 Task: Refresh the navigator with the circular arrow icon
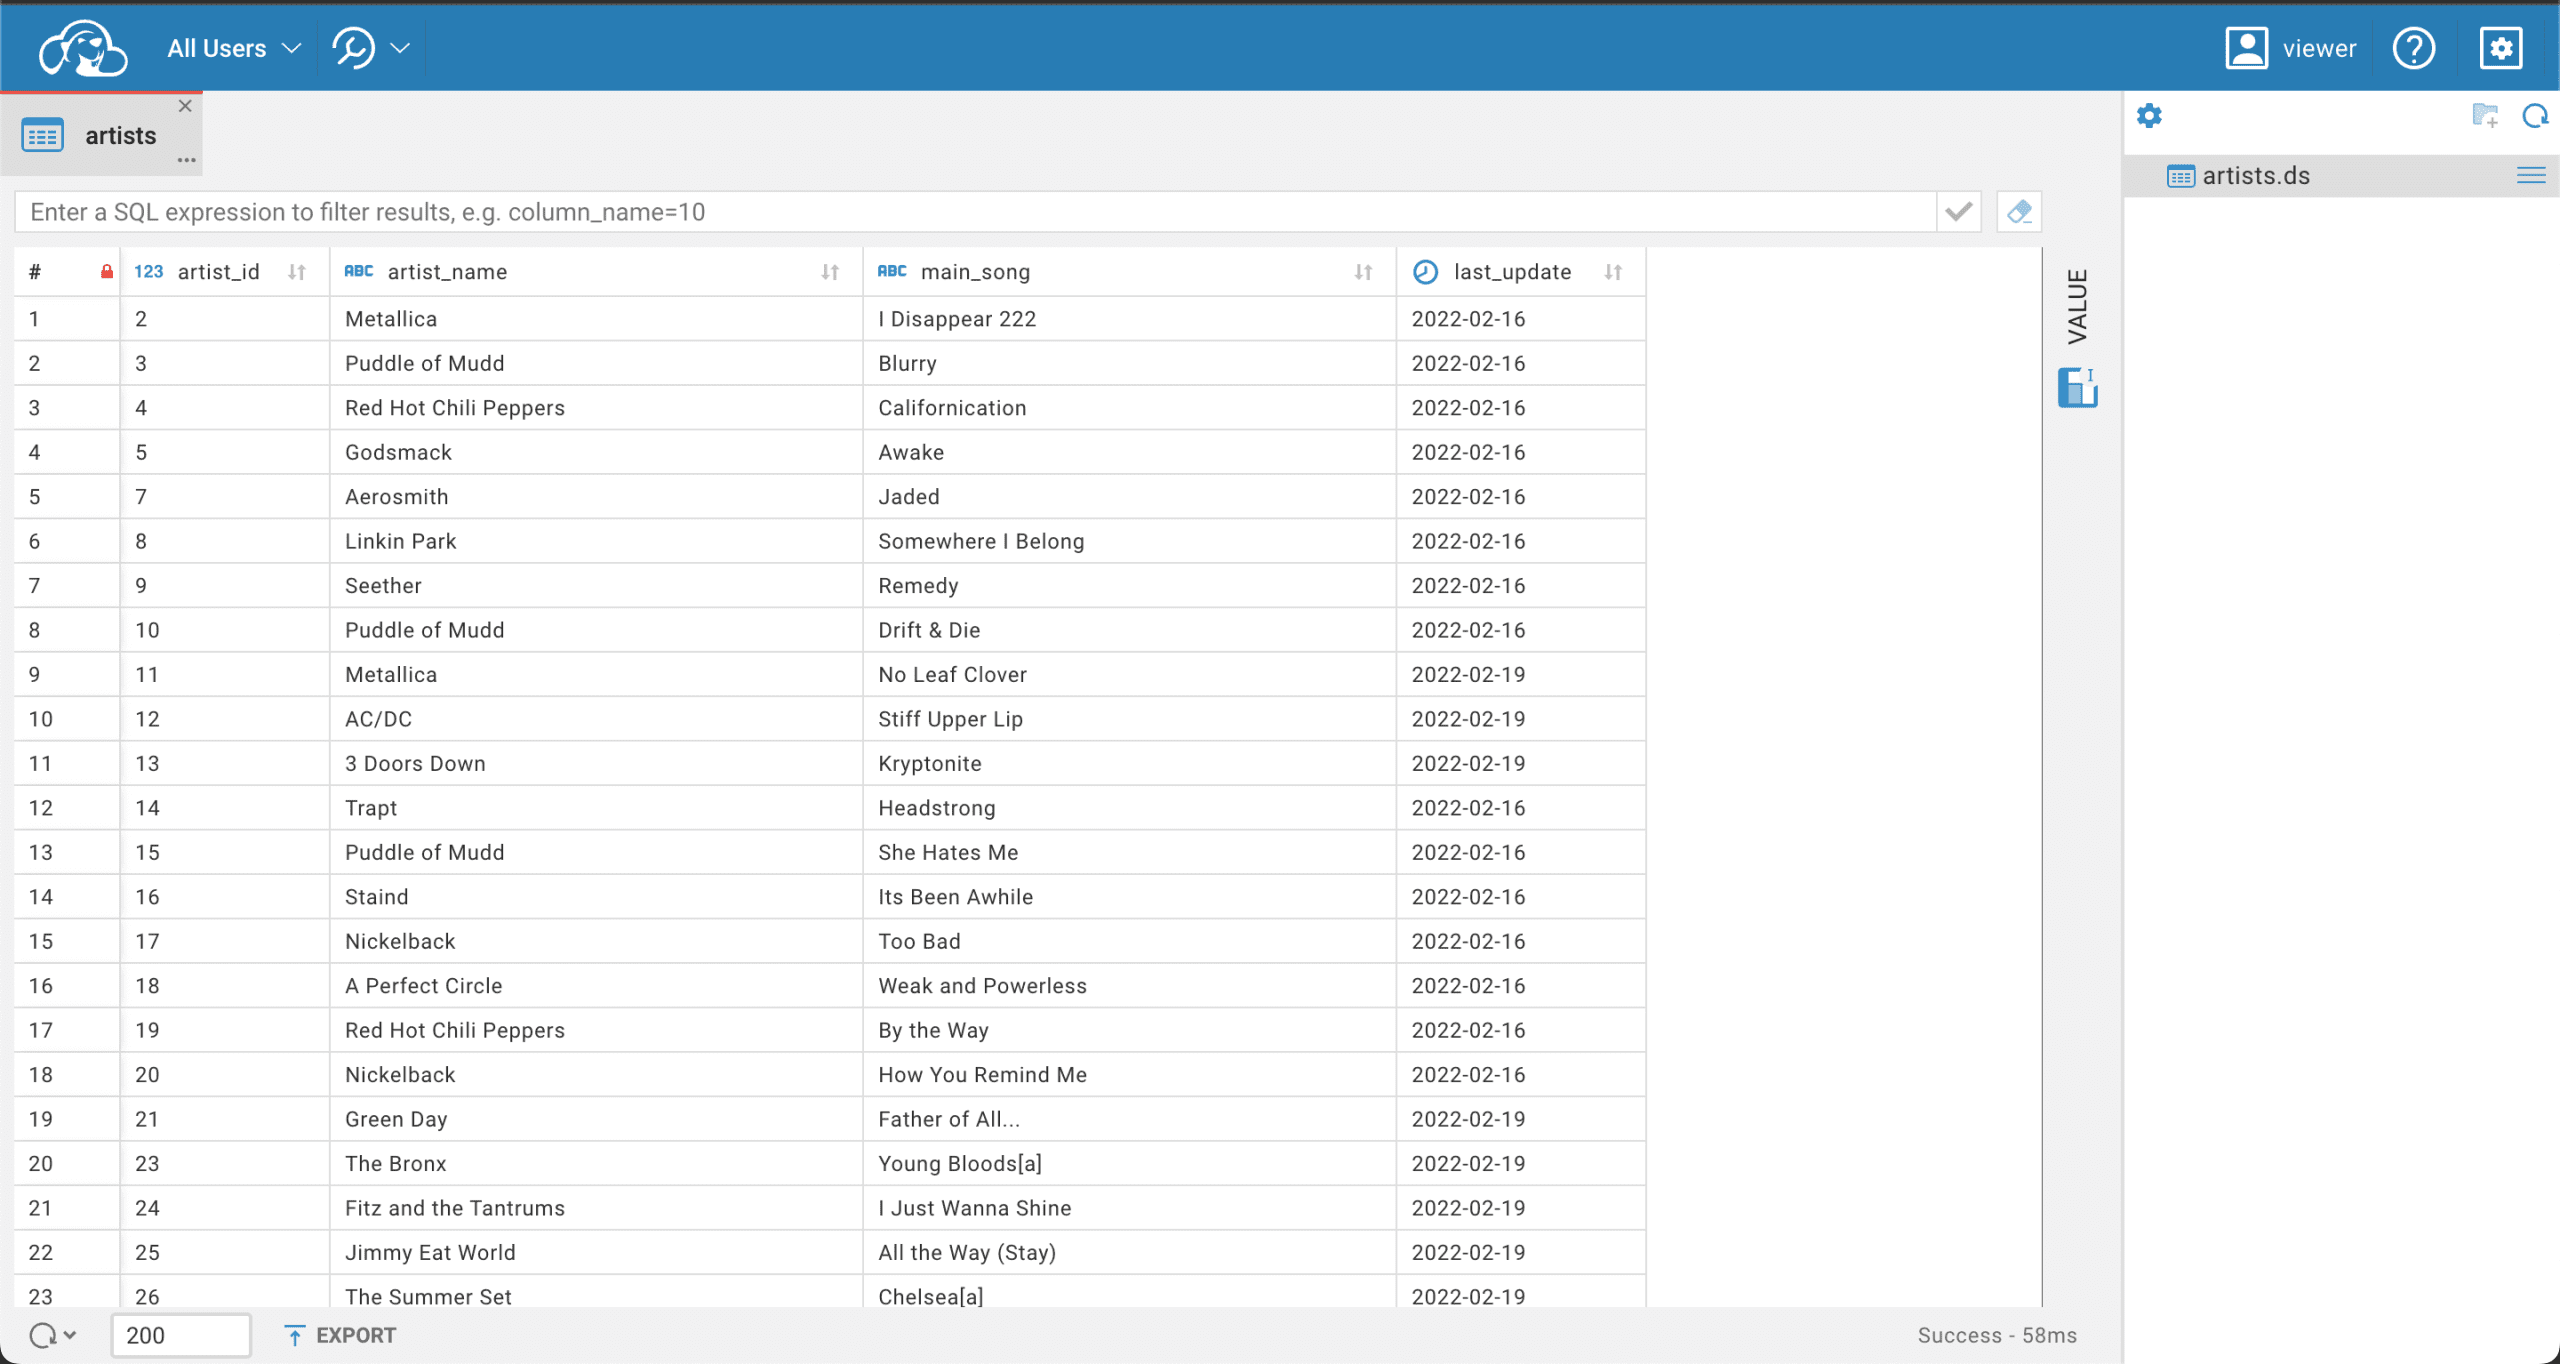point(2535,116)
